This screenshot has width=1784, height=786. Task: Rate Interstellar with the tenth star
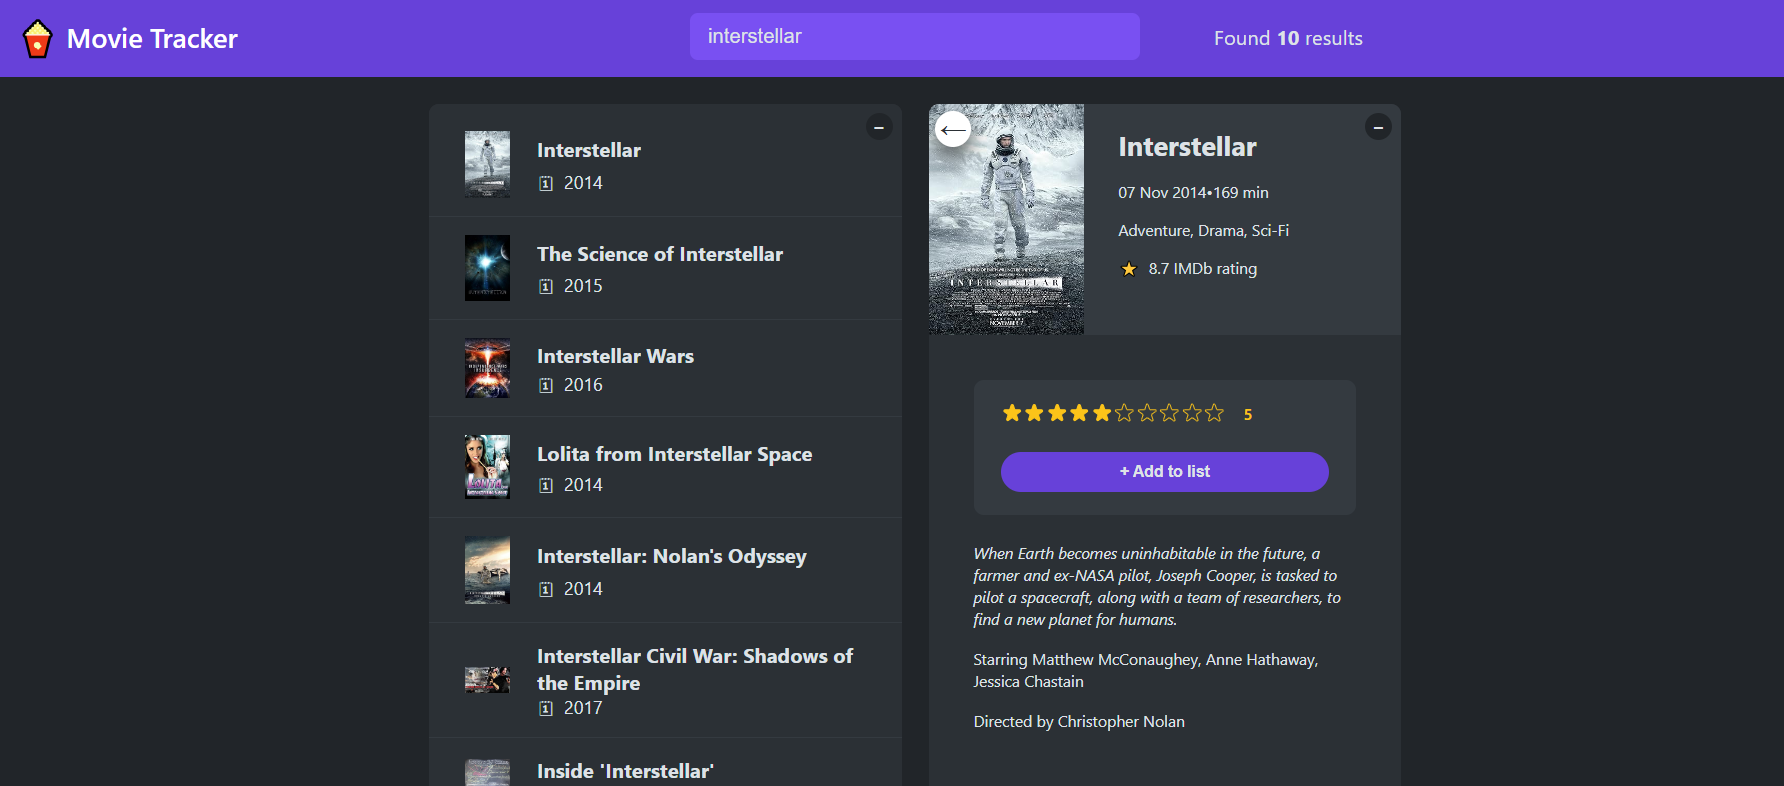click(1214, 413)
